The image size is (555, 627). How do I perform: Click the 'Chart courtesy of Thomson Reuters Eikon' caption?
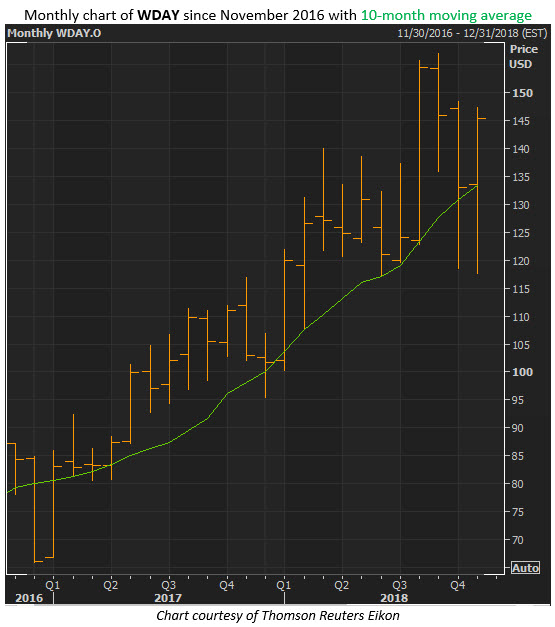tap(278, 616)
